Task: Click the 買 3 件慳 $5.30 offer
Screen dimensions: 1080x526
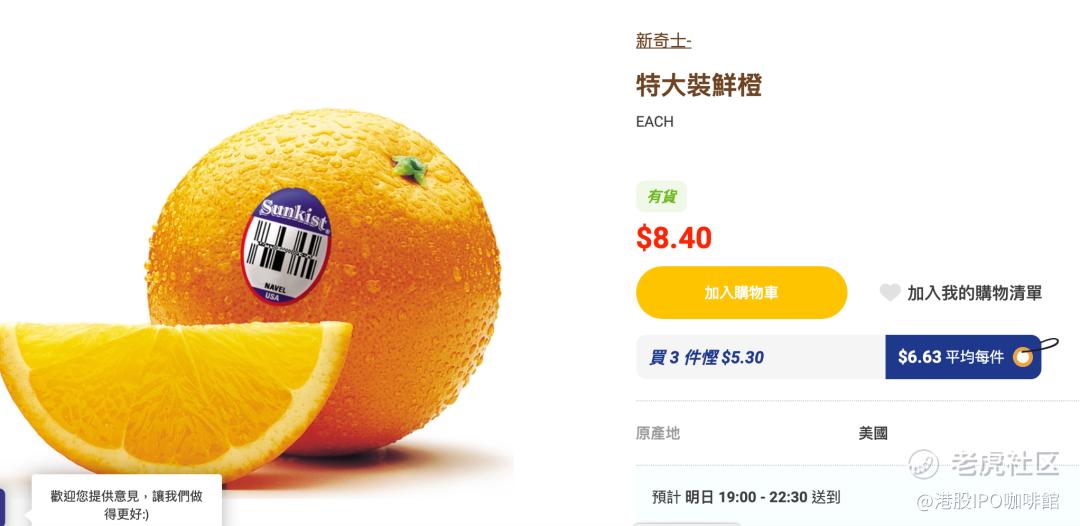Action: 706,357
